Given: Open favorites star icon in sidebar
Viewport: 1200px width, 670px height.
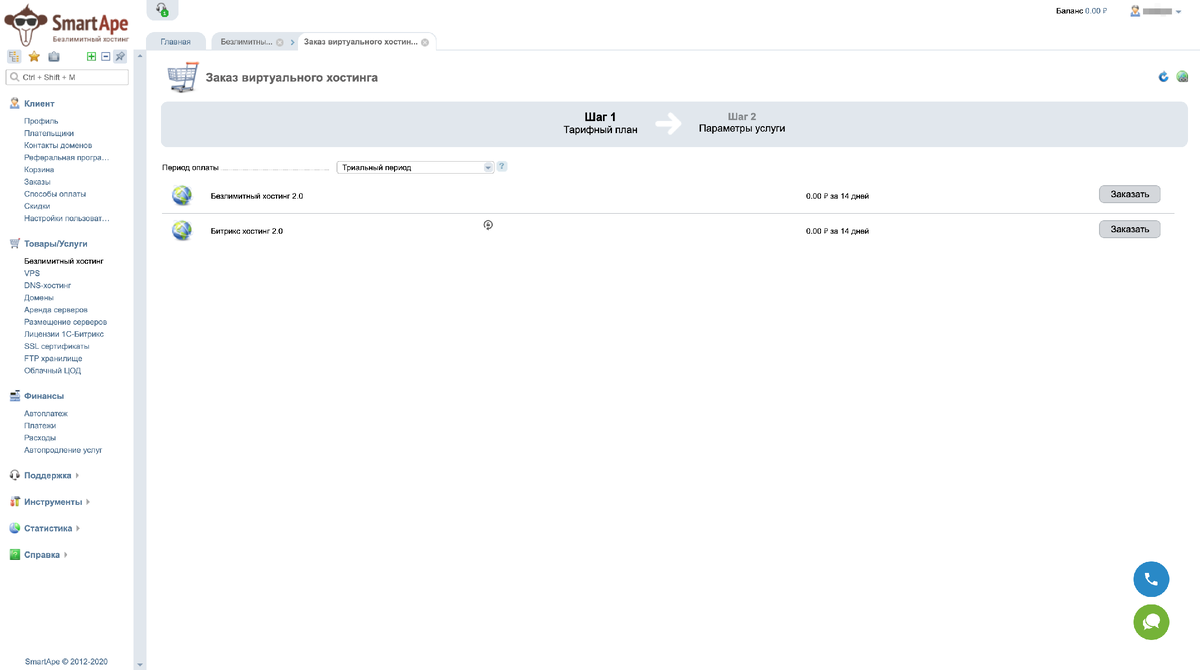Looking at the screenshot, I should point(34,57).
